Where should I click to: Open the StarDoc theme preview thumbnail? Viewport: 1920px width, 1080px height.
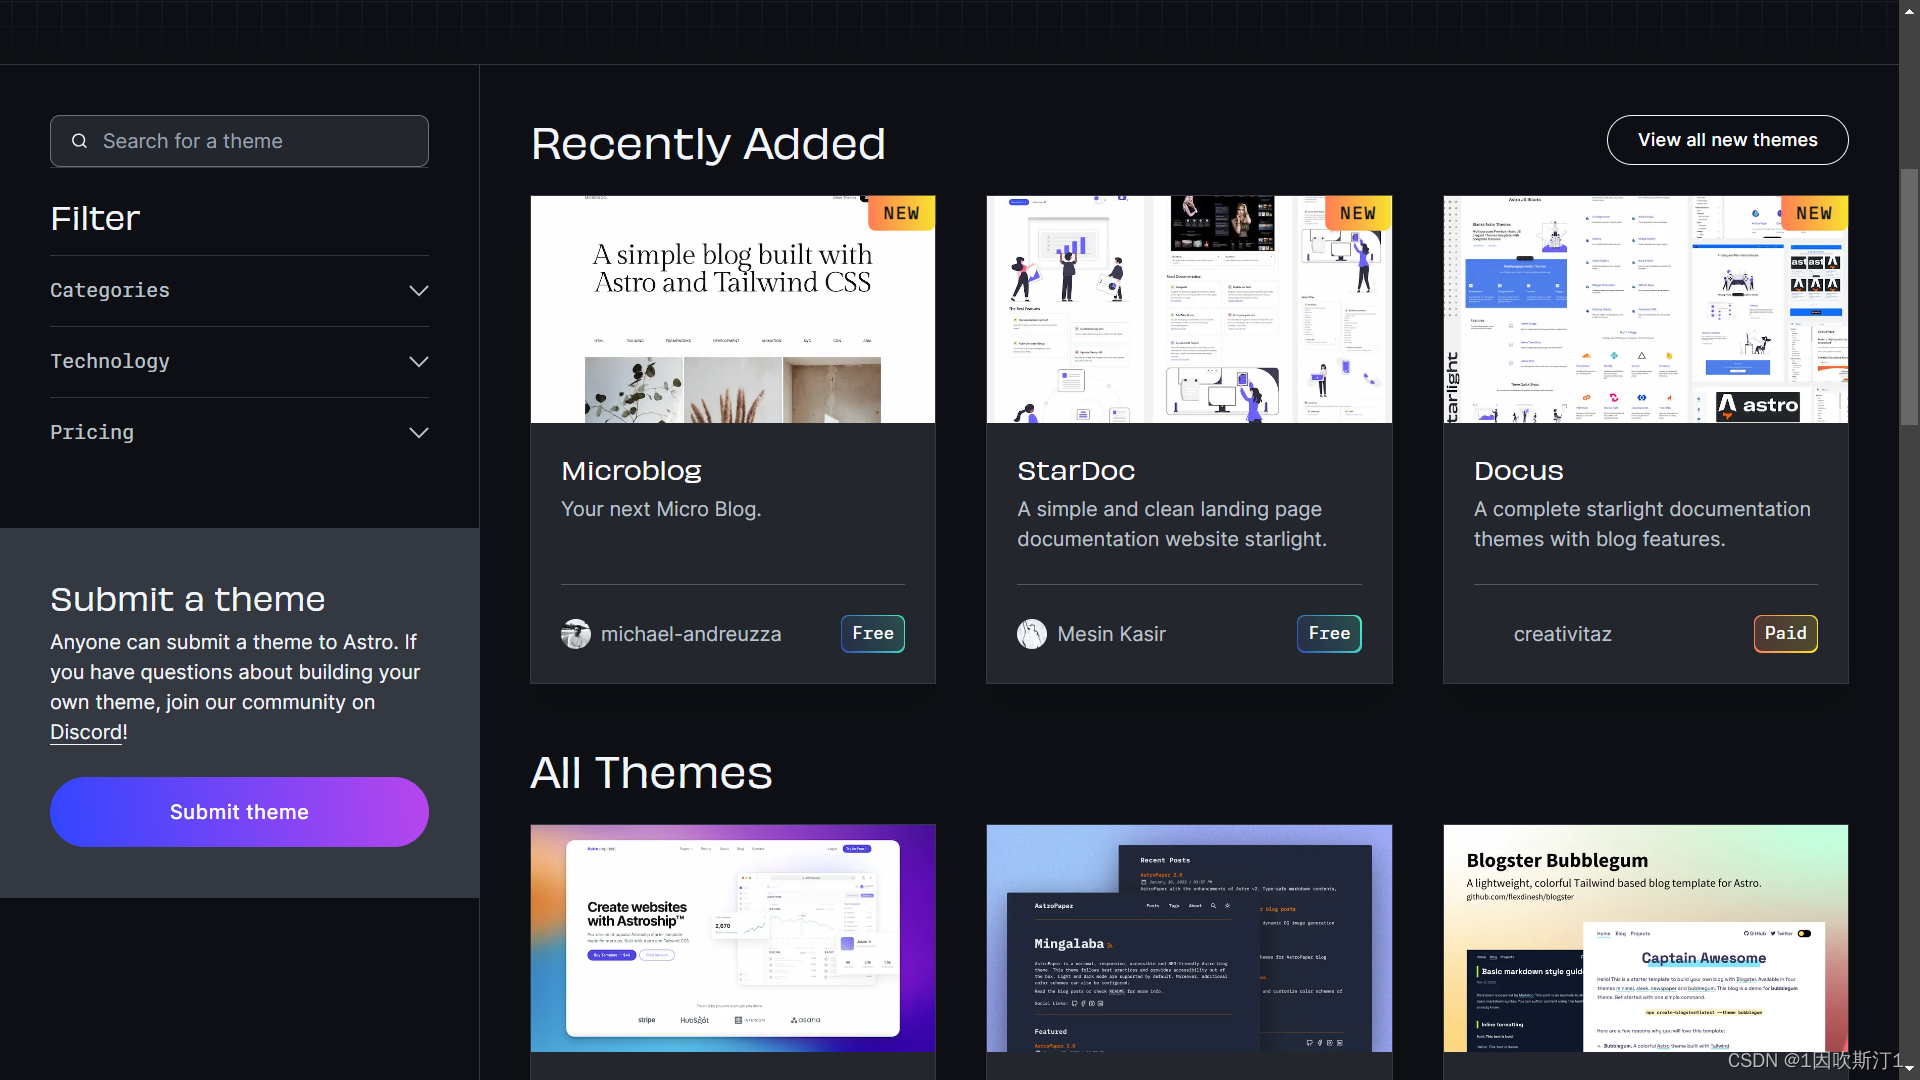[1189, 309]
